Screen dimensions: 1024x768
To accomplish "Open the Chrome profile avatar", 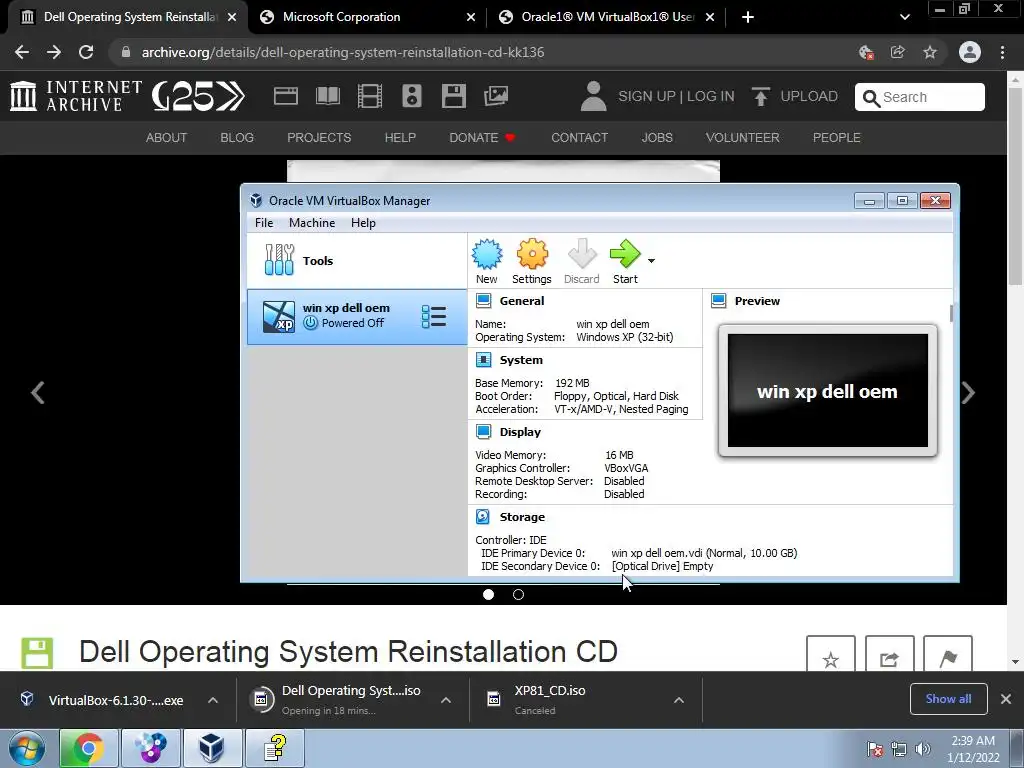I will [970, 52].
